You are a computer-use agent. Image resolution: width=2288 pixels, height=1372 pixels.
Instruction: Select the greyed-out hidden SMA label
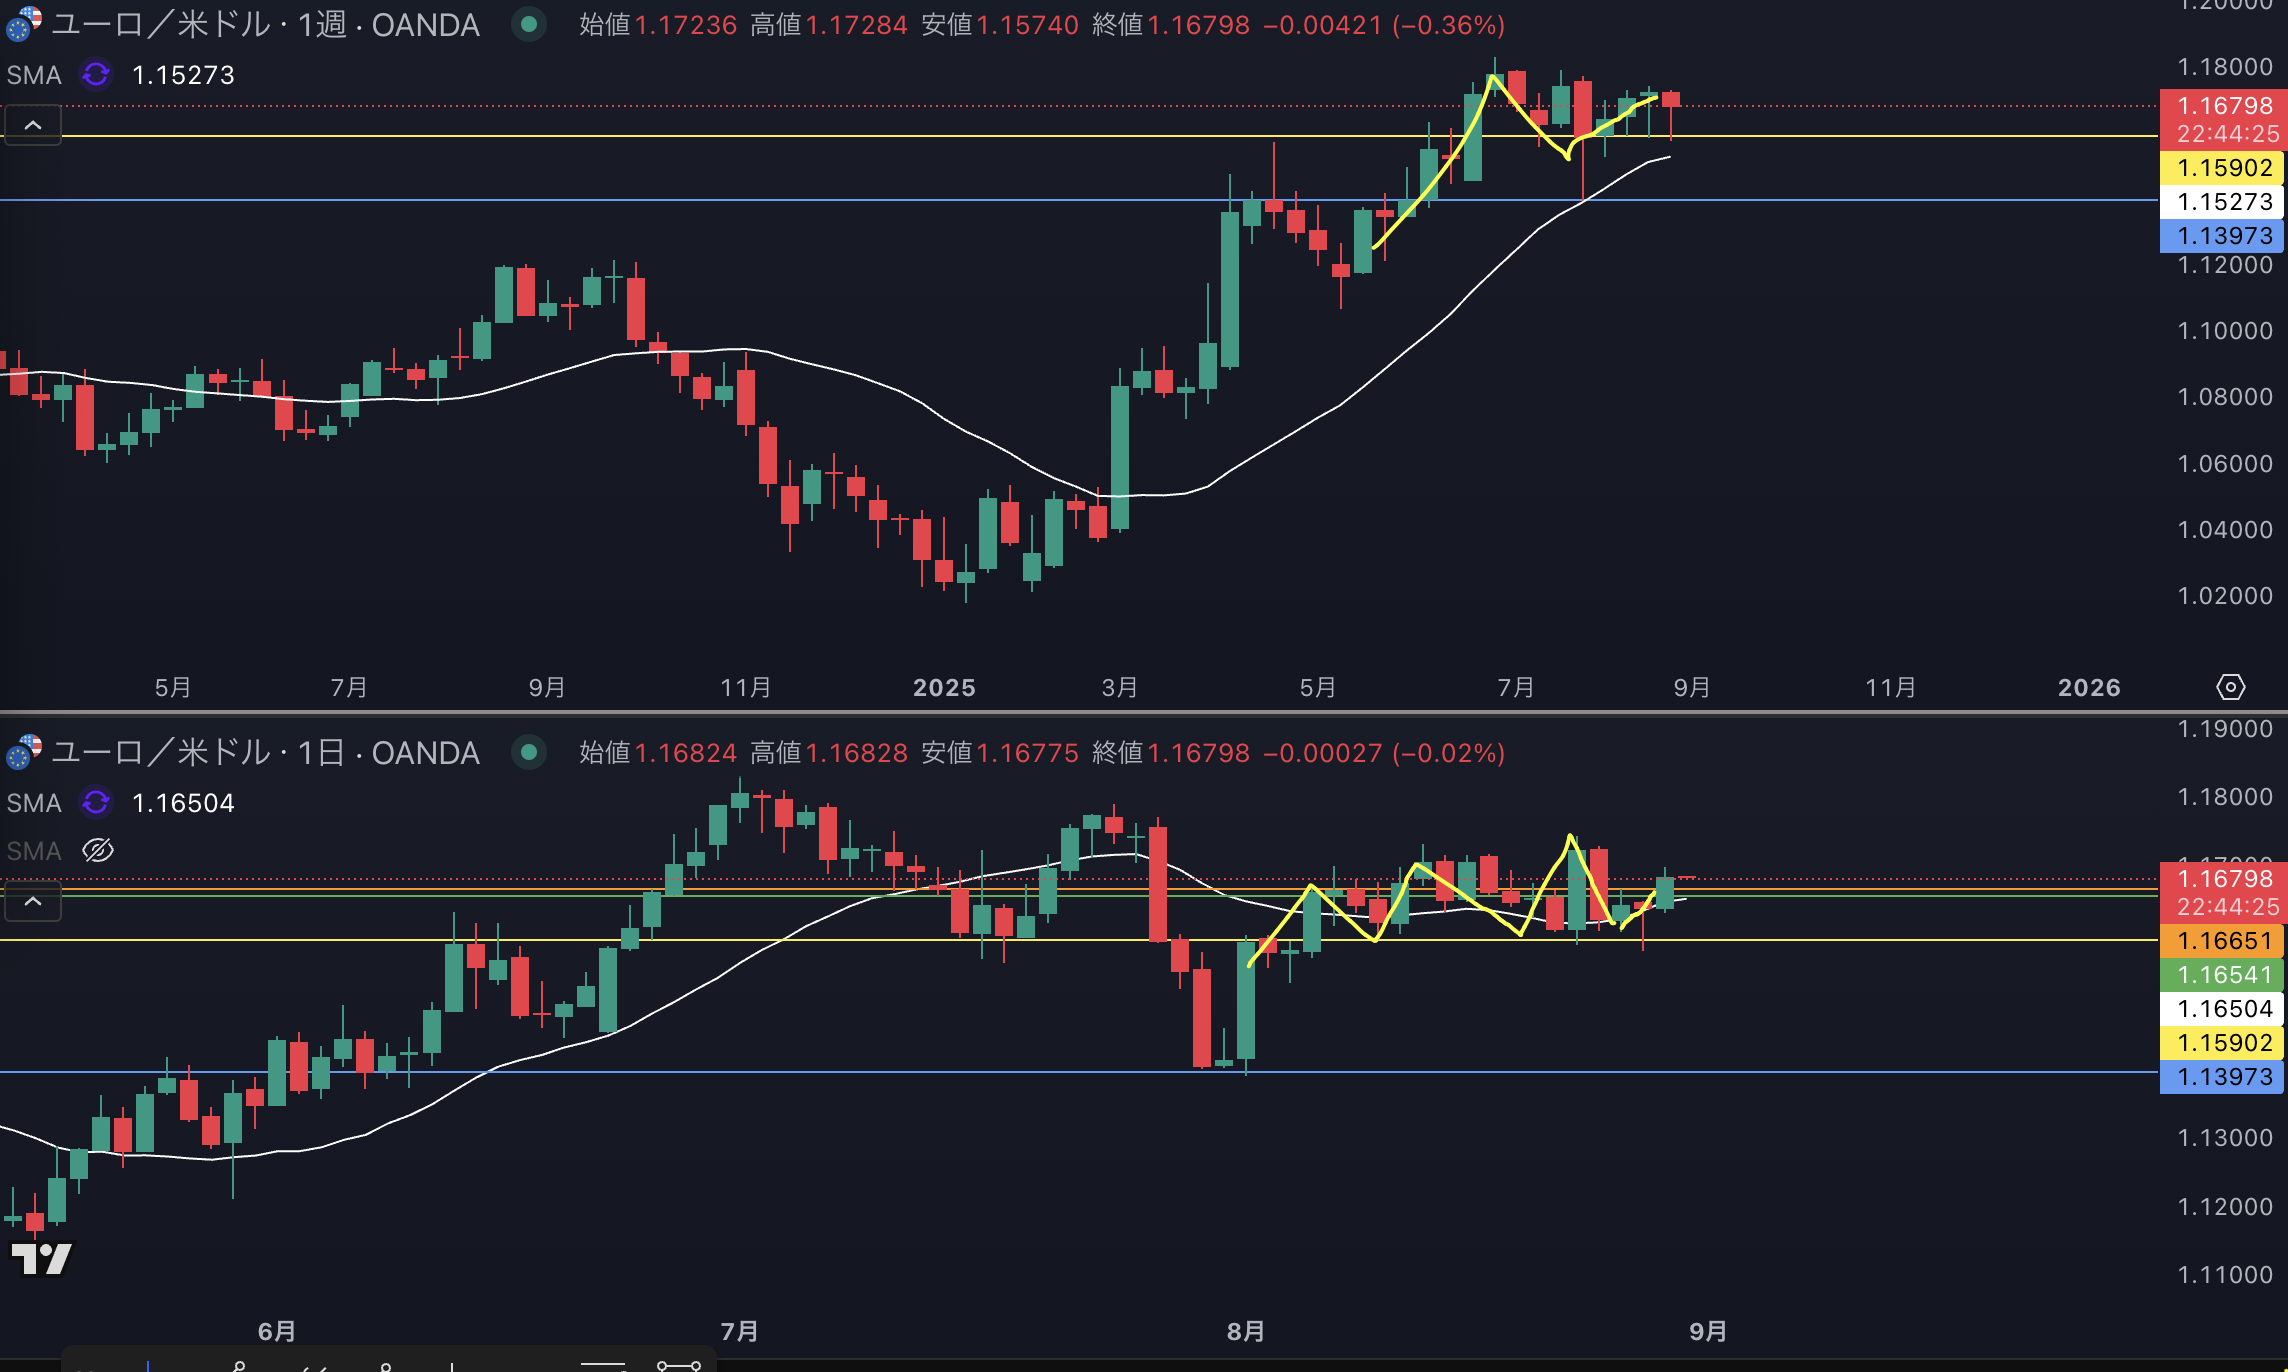(x=34, y=851)
